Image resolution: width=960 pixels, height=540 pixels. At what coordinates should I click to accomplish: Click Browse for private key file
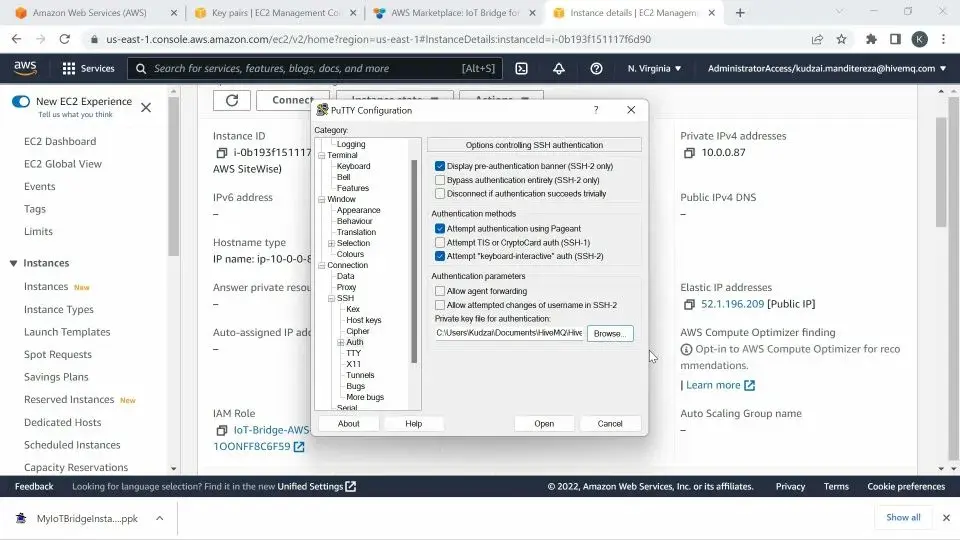coord(610,334)
